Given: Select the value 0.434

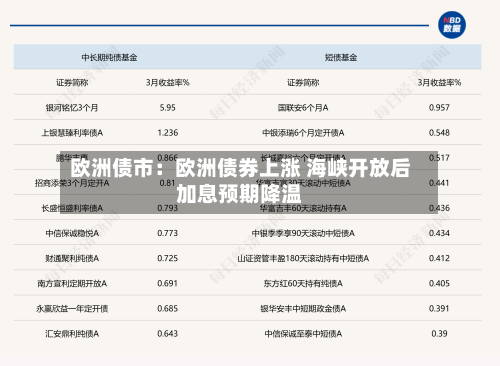Looking at the screenshot, I should pos(439,233).
